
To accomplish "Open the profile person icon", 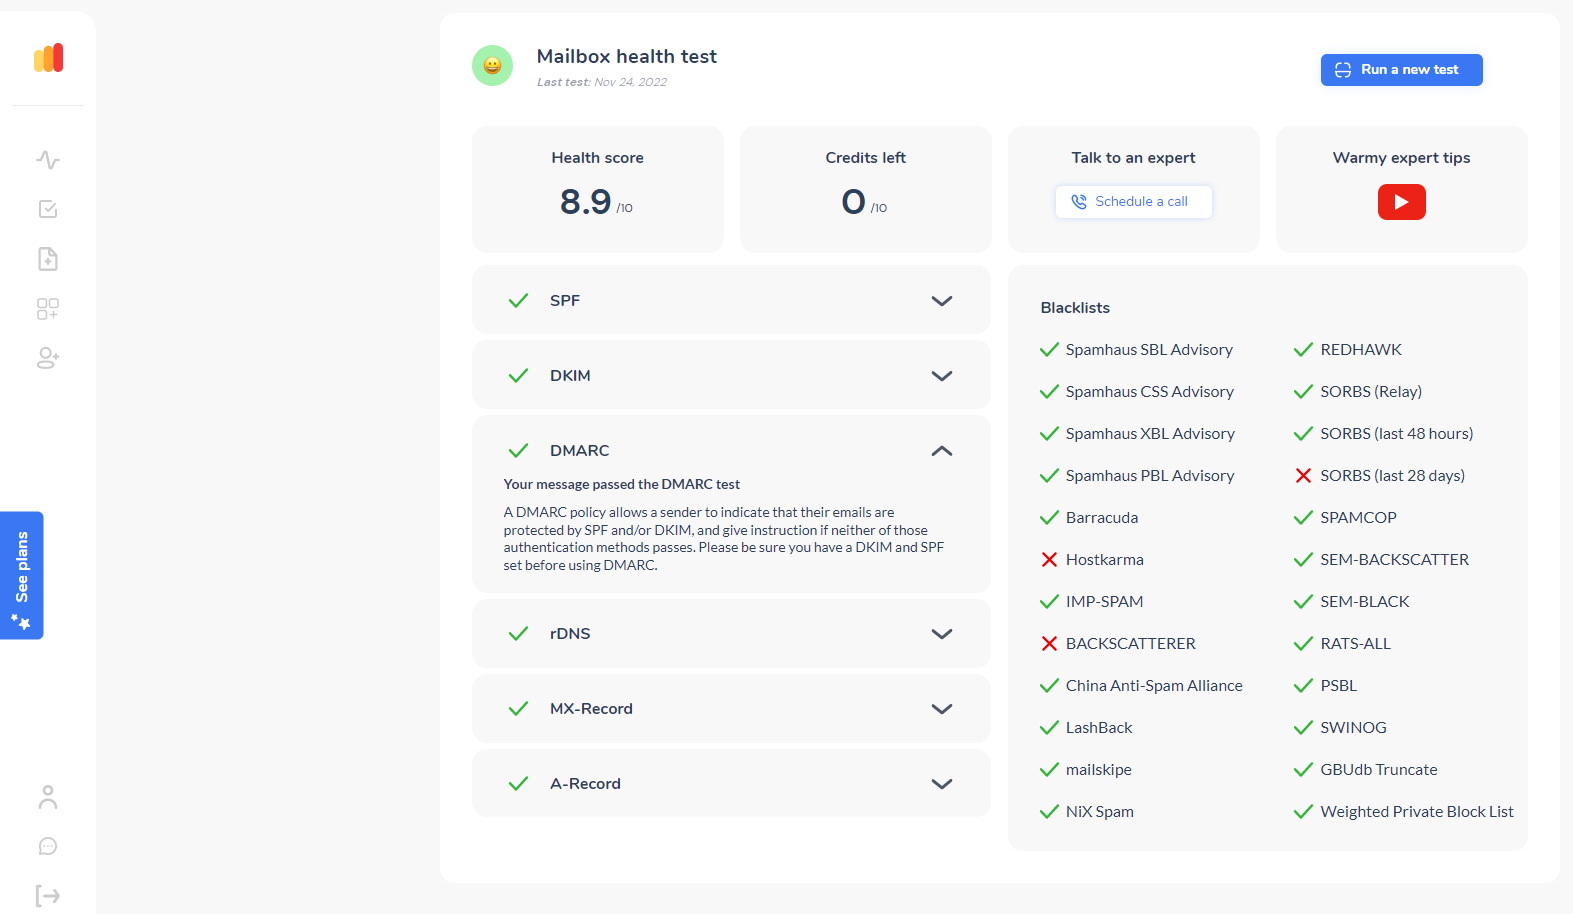I will (48, 797).
